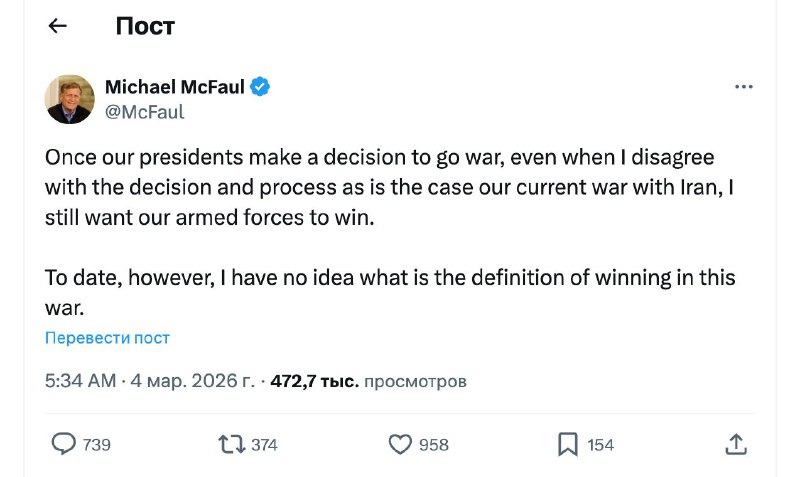Toggle the bookmark icon
Image resolution: width=800 pixels, height=477 pixels.
coord(567,443)
